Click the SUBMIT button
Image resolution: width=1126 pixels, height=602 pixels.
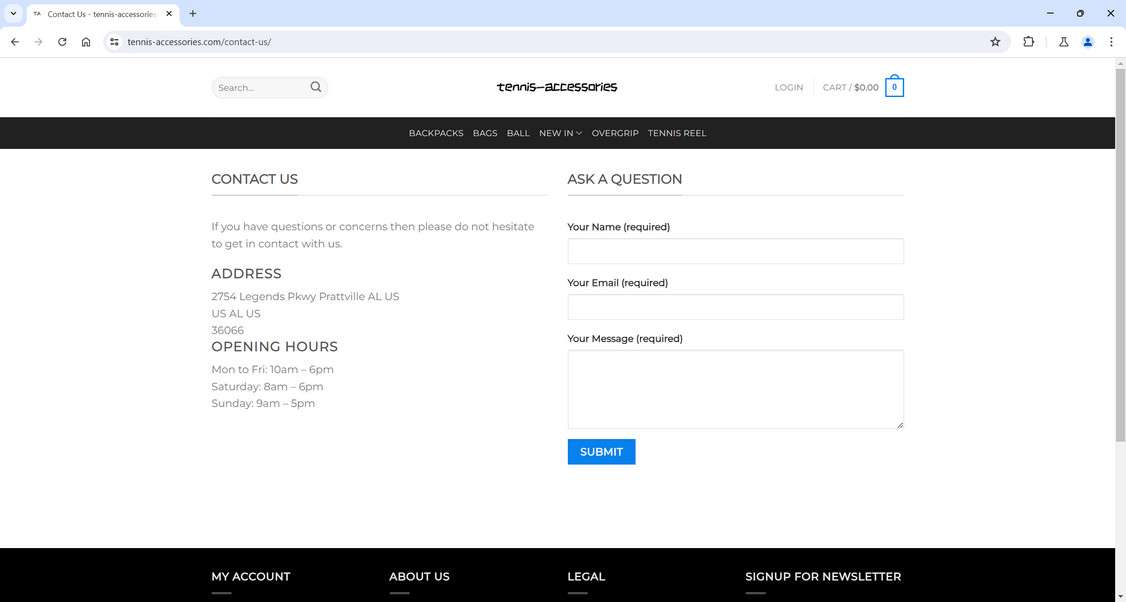[x=601, y=451]
